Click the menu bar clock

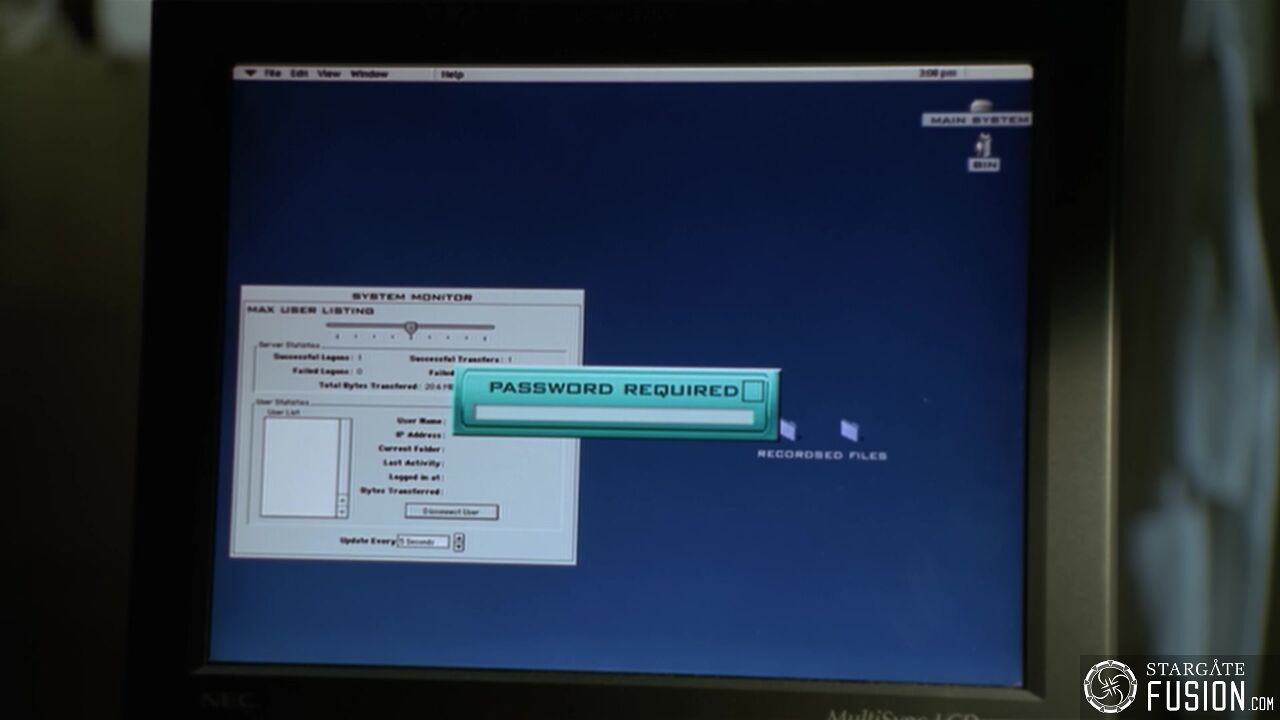pyautogui.click(x=937, y=73)
